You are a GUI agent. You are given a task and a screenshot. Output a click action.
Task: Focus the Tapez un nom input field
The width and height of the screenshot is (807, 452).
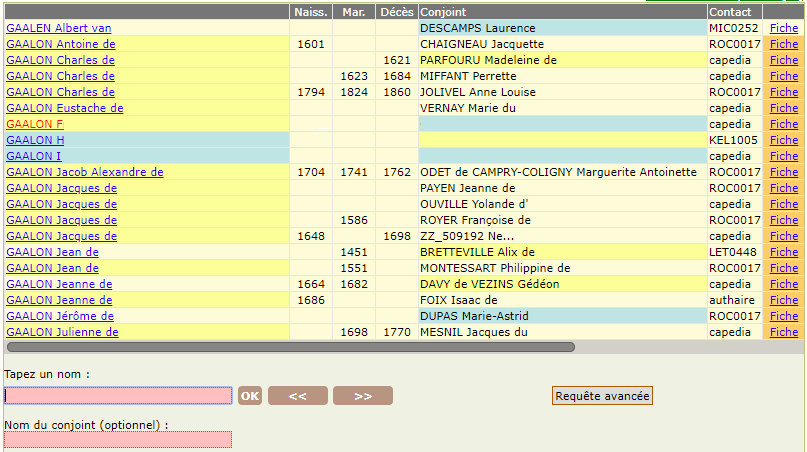118,396
